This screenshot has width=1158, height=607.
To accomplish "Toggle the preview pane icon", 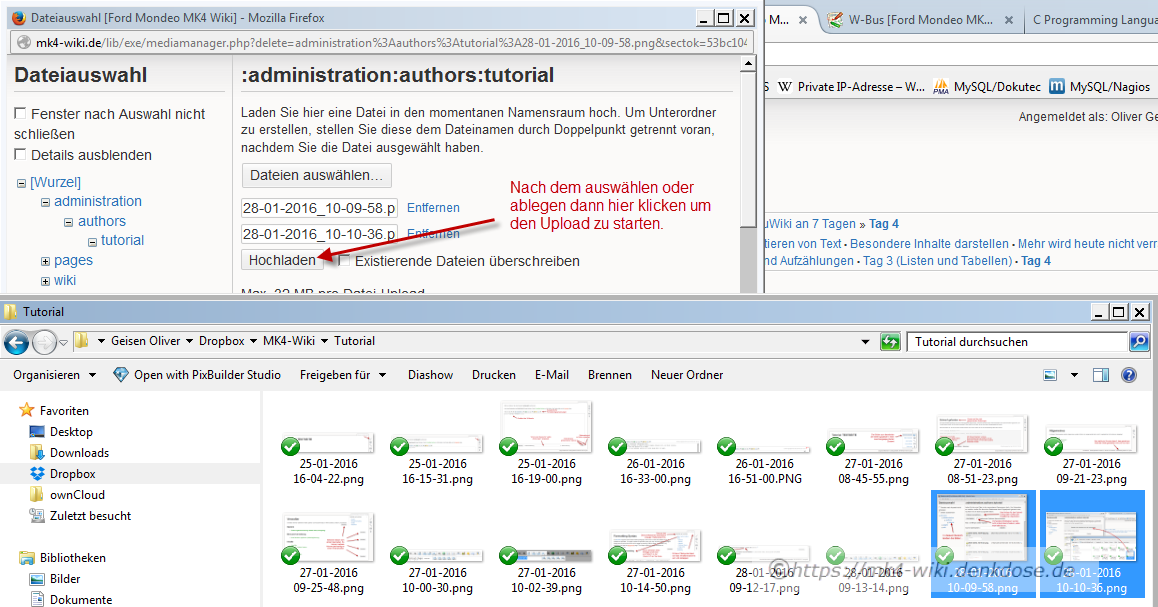I will point(1100,375).
